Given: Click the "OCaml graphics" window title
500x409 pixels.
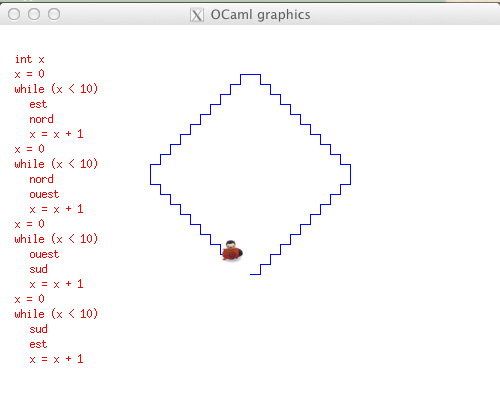Looking at the screenshot, I should pos(260,15).
